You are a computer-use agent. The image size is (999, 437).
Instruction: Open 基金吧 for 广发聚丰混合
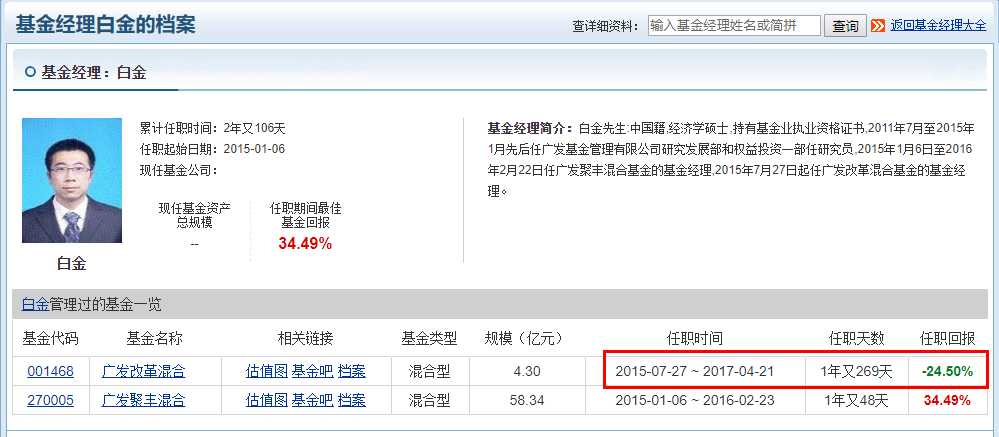[312, 400]
